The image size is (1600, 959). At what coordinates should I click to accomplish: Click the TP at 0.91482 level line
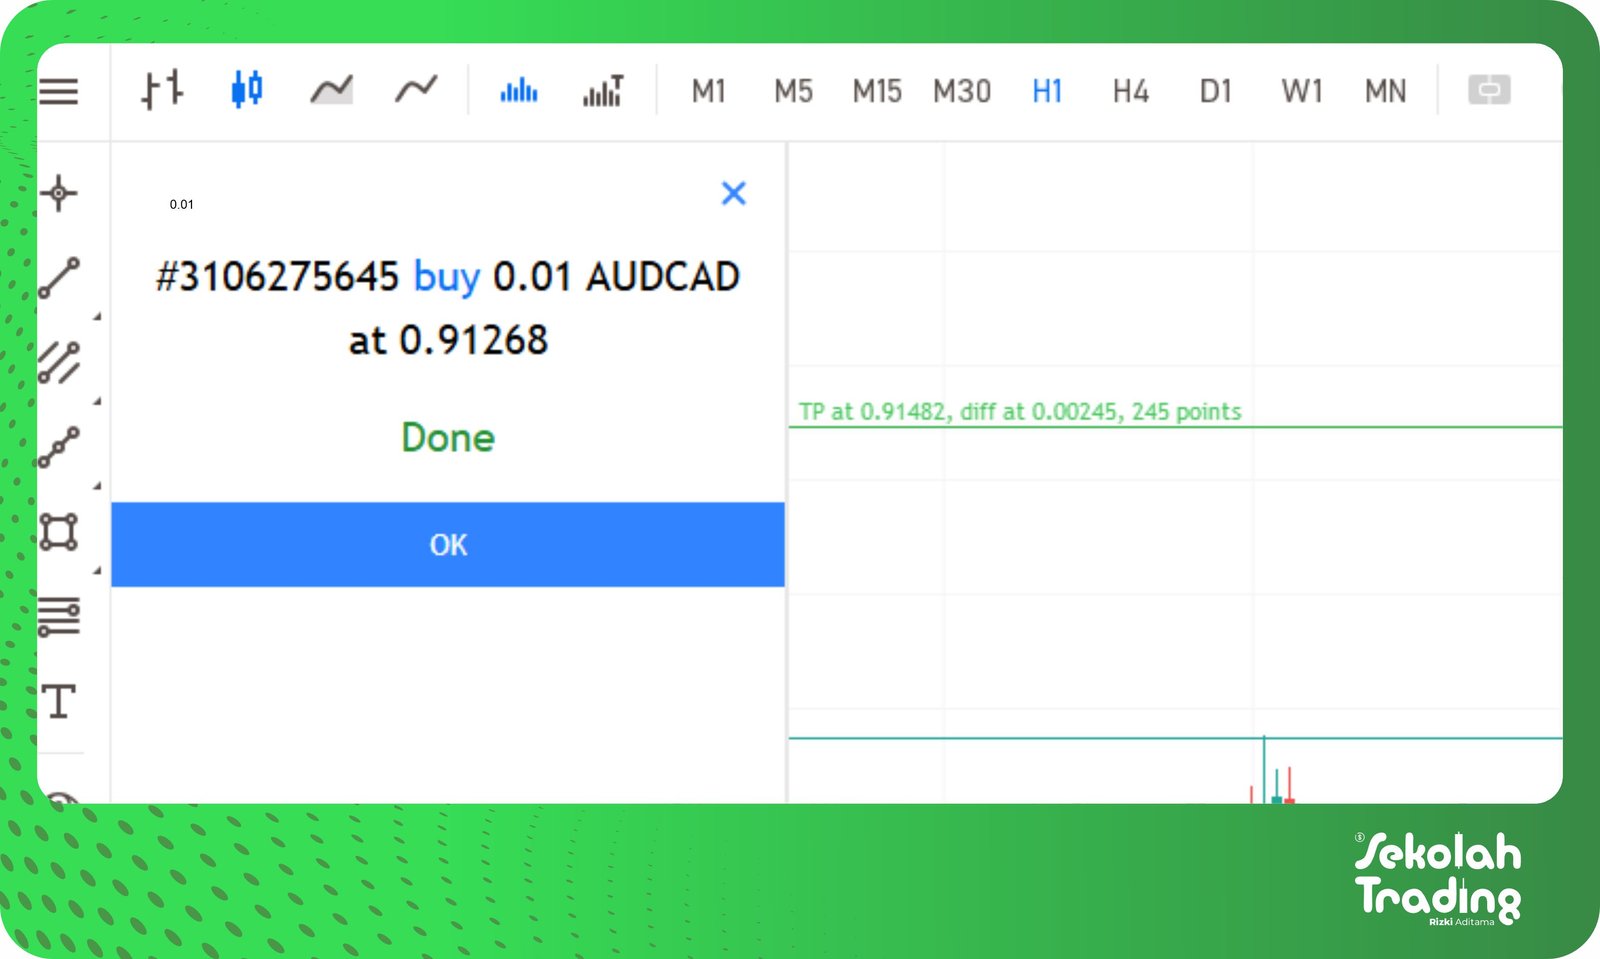(1175, 427)
